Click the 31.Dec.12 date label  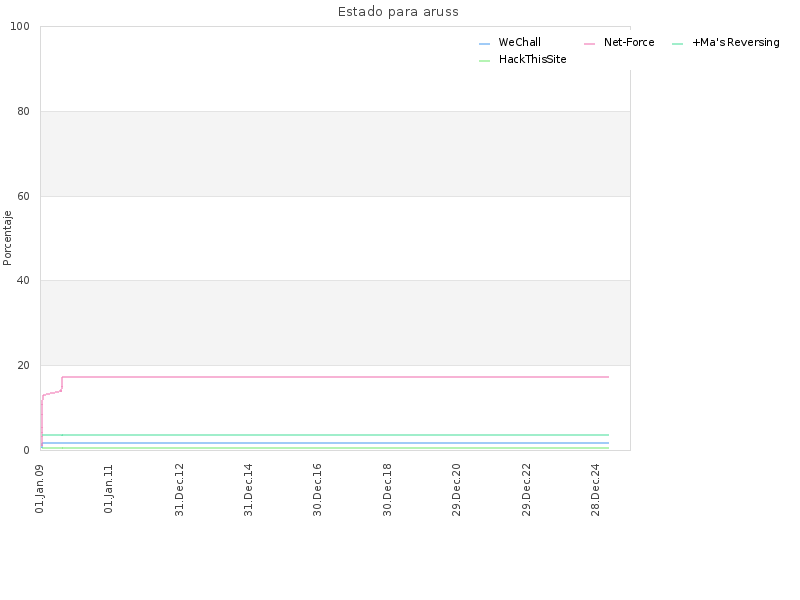point(179,490)
